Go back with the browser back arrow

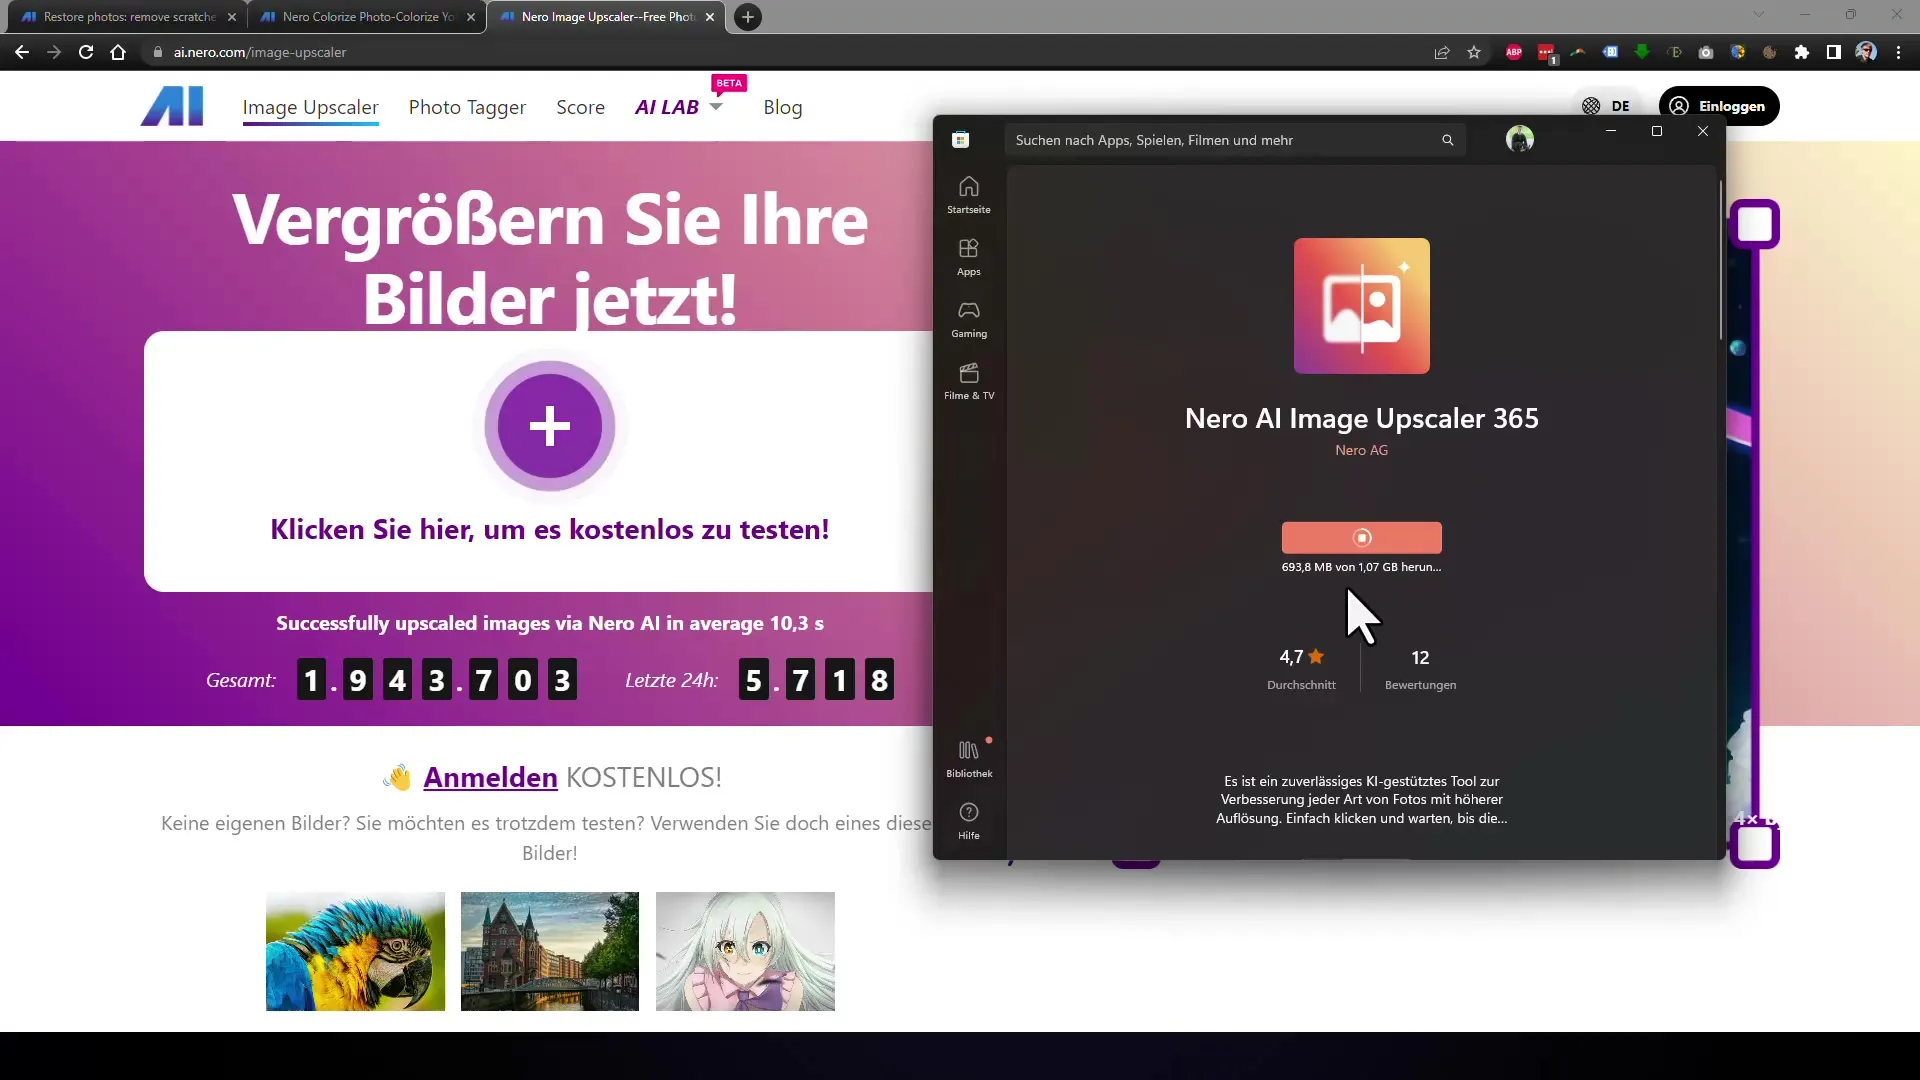pos(22,52)
